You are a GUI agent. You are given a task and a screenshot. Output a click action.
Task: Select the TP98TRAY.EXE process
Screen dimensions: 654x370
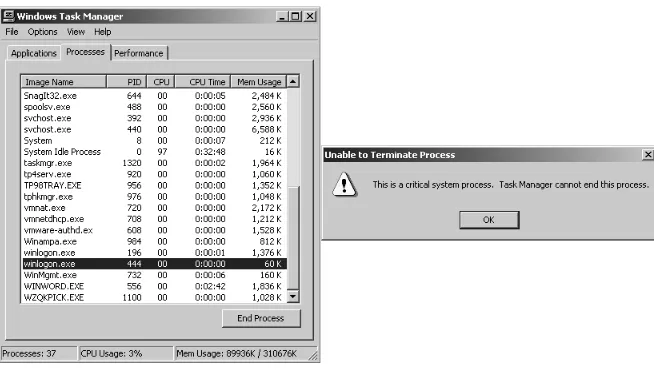tap(154, 186)
